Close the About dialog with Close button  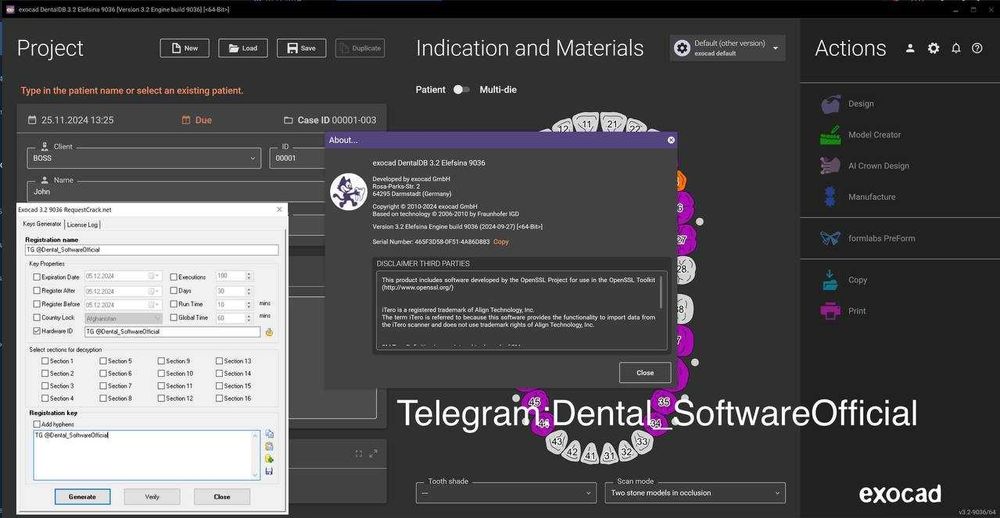pos(645,373)
